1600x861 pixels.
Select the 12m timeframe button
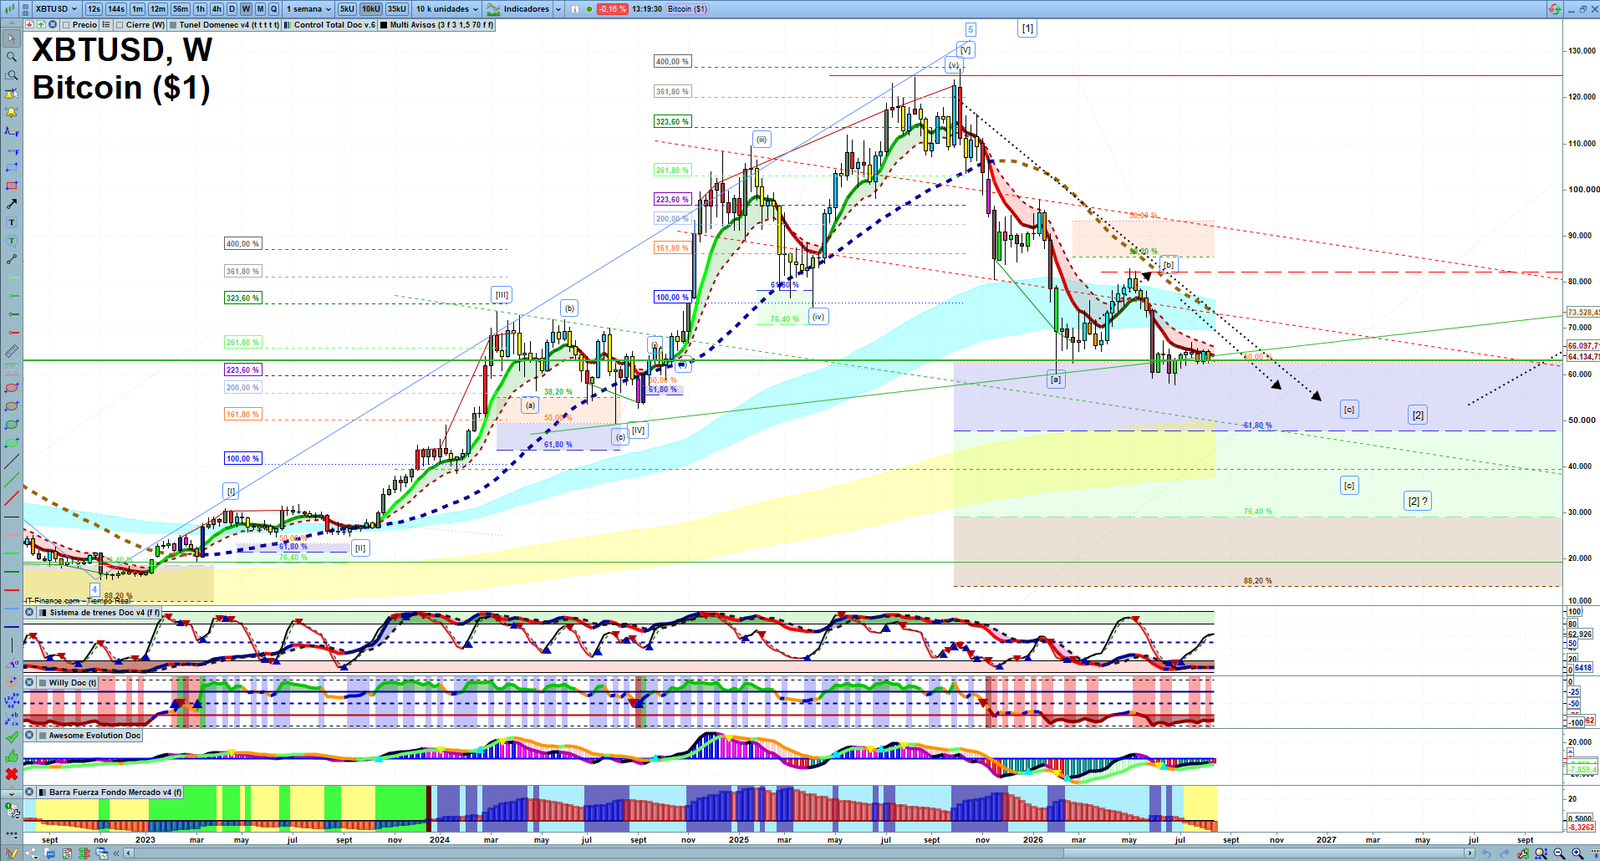coord(158,9)
